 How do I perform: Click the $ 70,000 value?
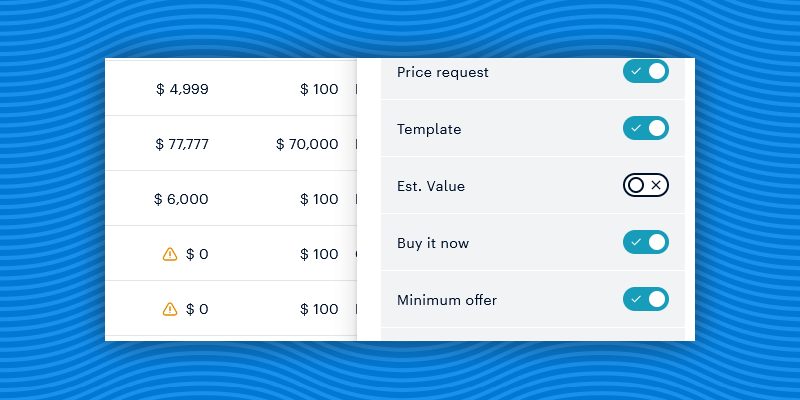(x=307, y=144)
